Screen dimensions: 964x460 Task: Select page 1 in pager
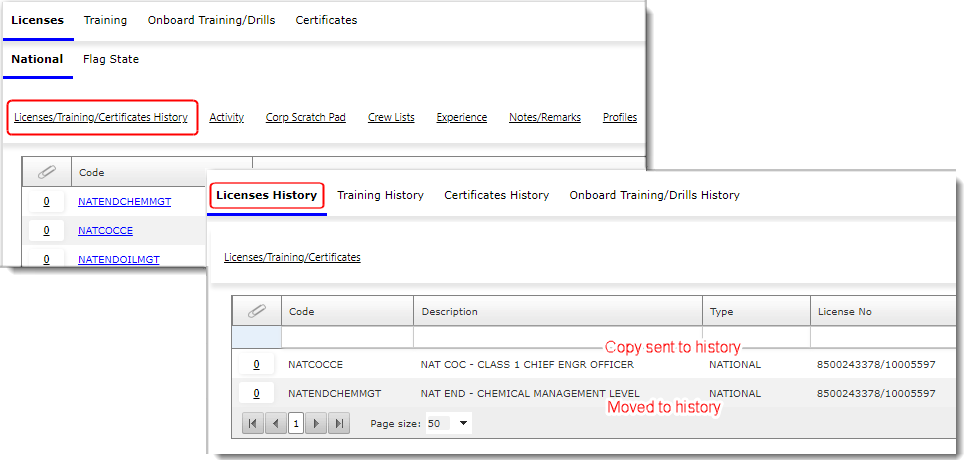point(296,423)
